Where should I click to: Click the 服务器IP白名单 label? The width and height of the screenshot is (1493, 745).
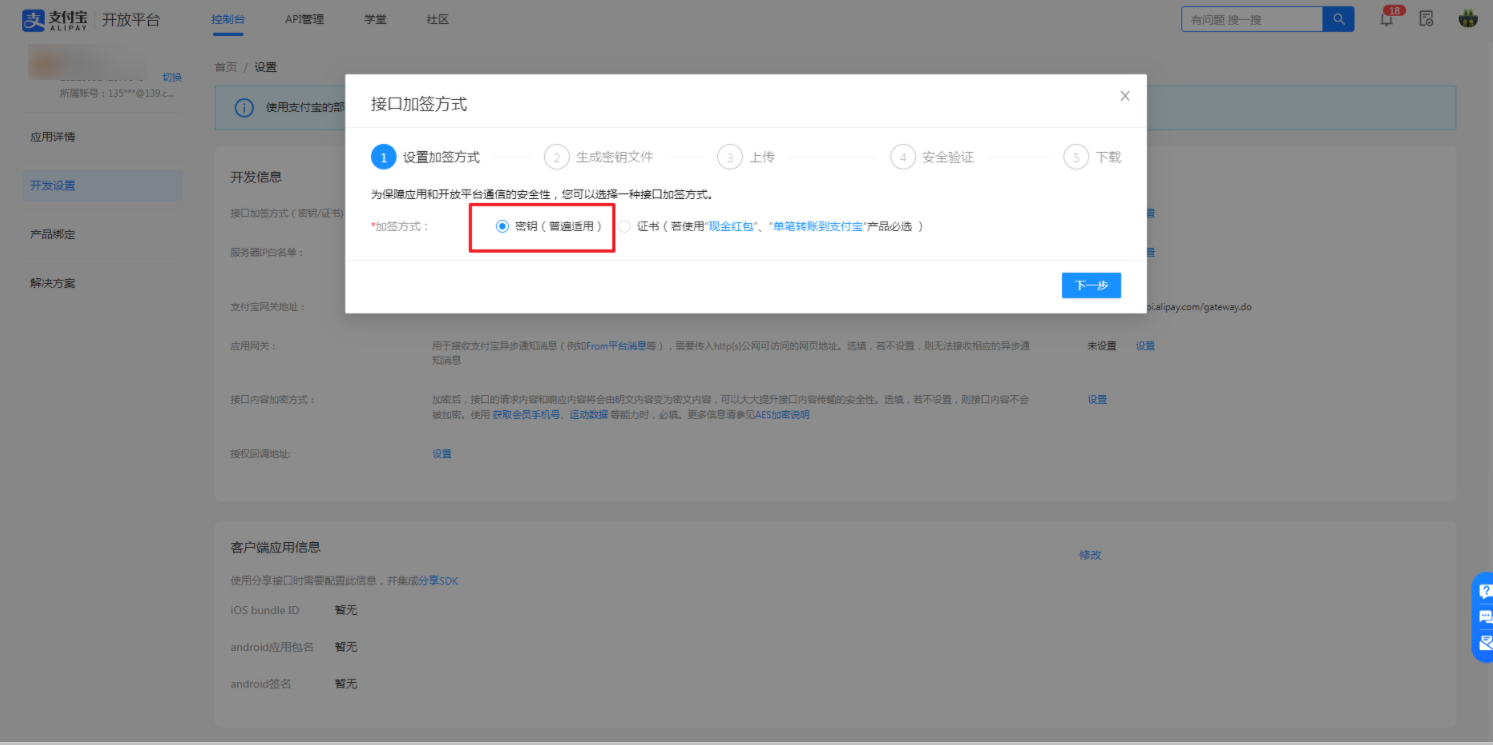266,252
